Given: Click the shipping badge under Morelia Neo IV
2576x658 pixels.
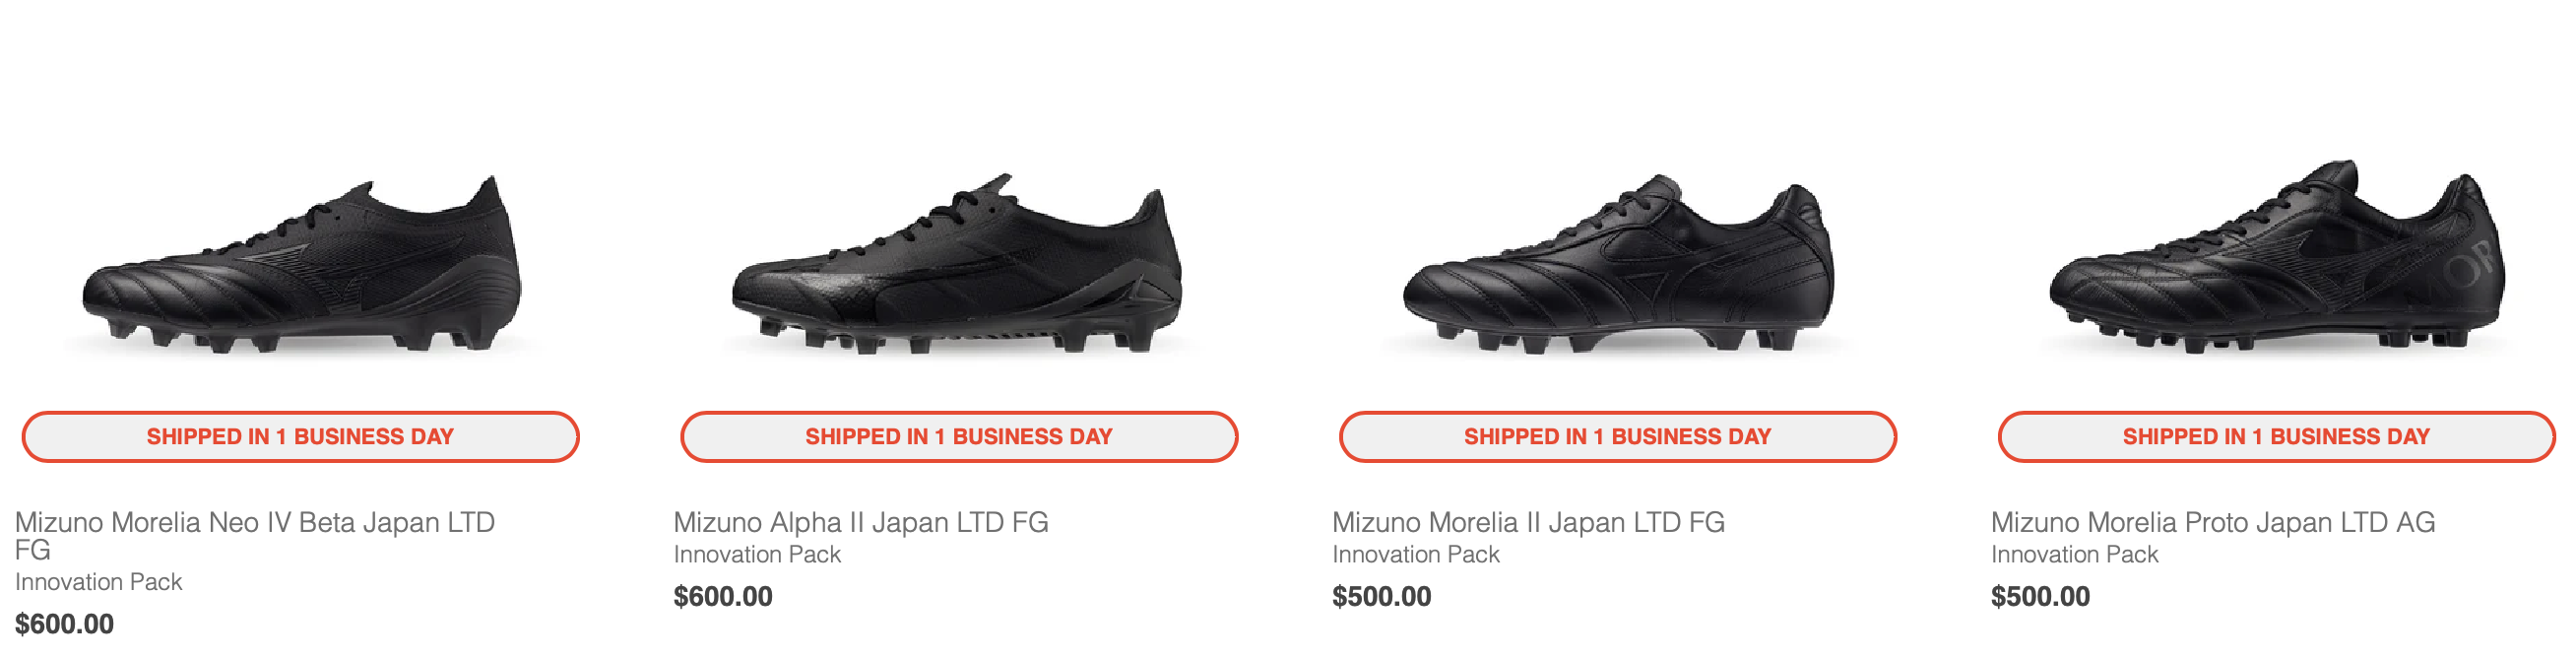Looking at the screenshot, I should pyautogui.click(x=300, y=437).
